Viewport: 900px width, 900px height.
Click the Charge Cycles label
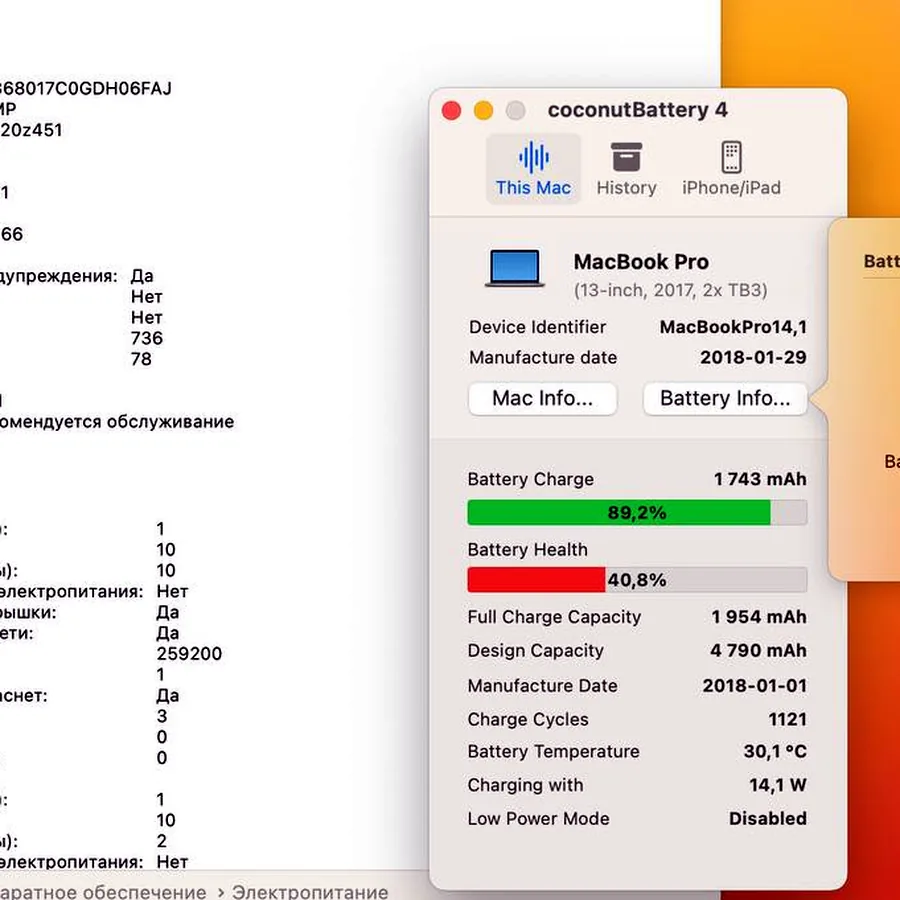click(x=528, y=720)
